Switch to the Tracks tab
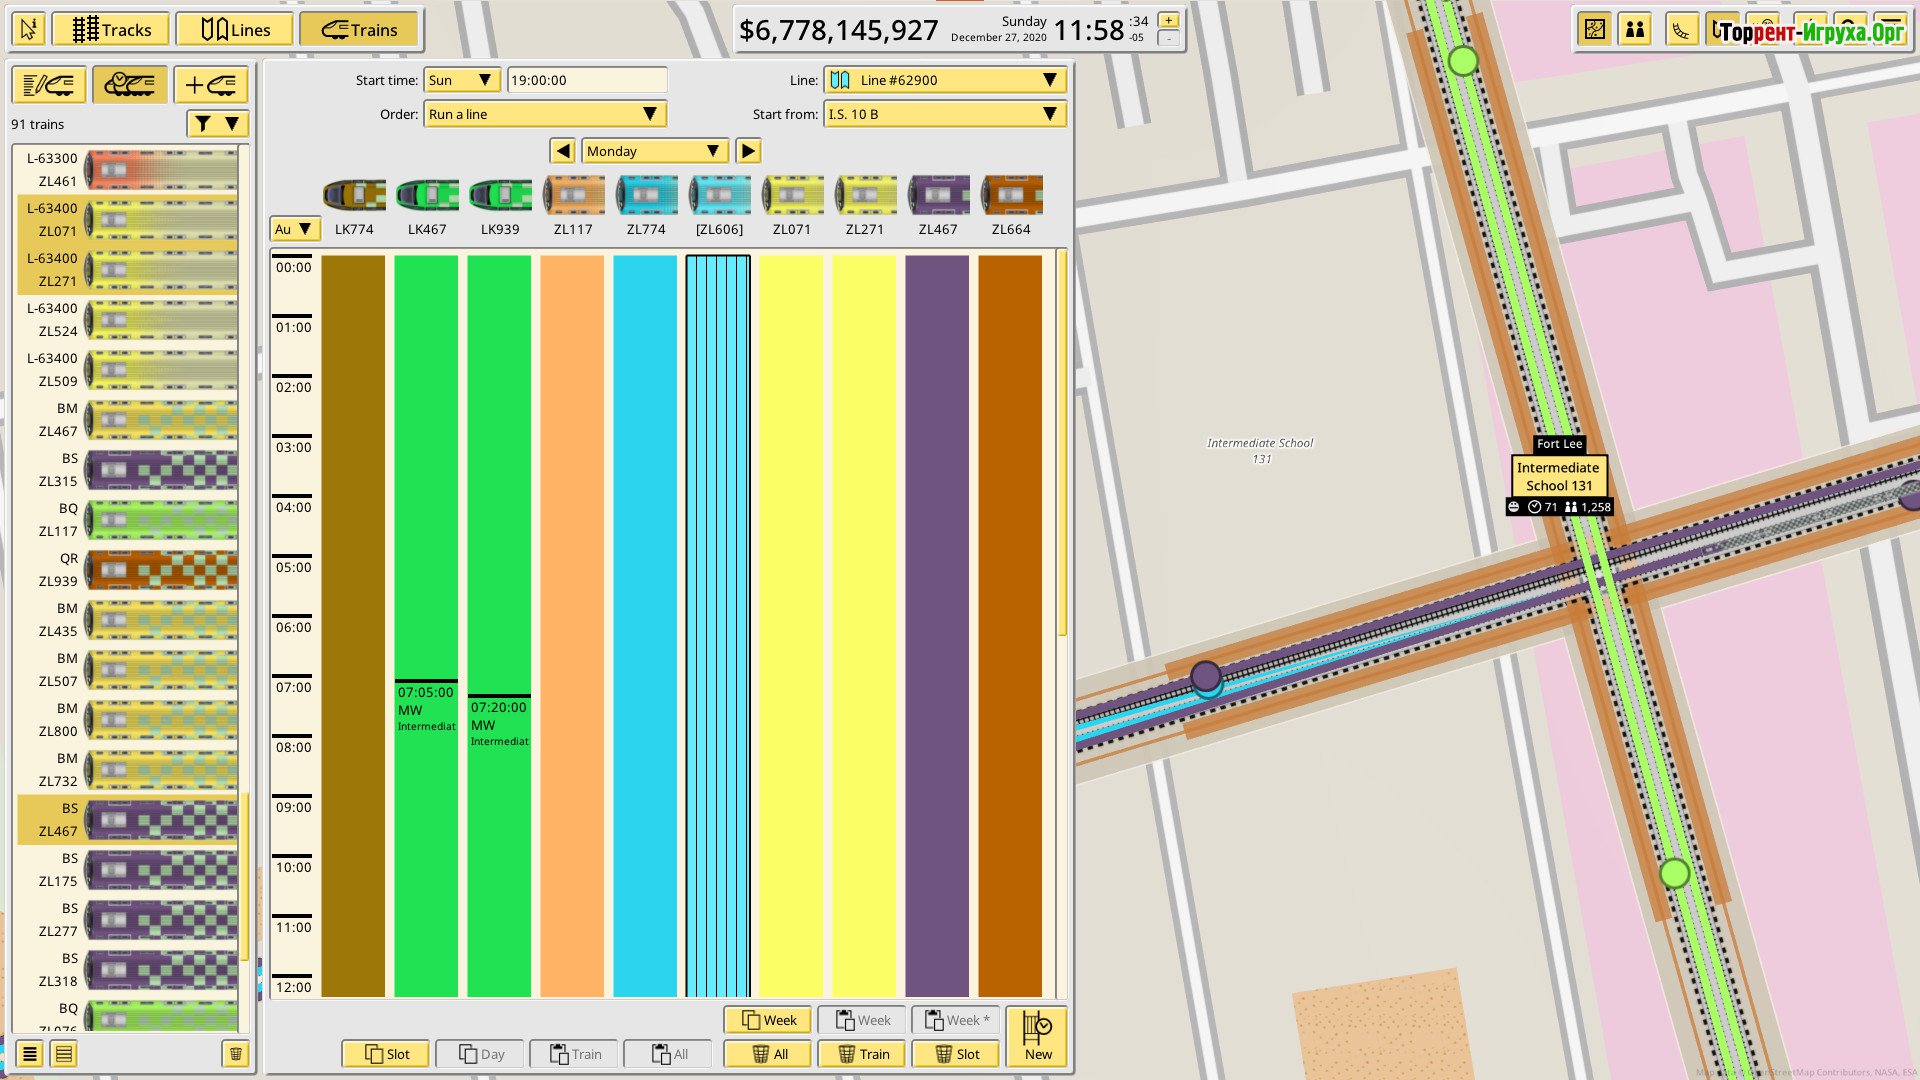This screenshot has height=1080, width=1920. point(111,30)
